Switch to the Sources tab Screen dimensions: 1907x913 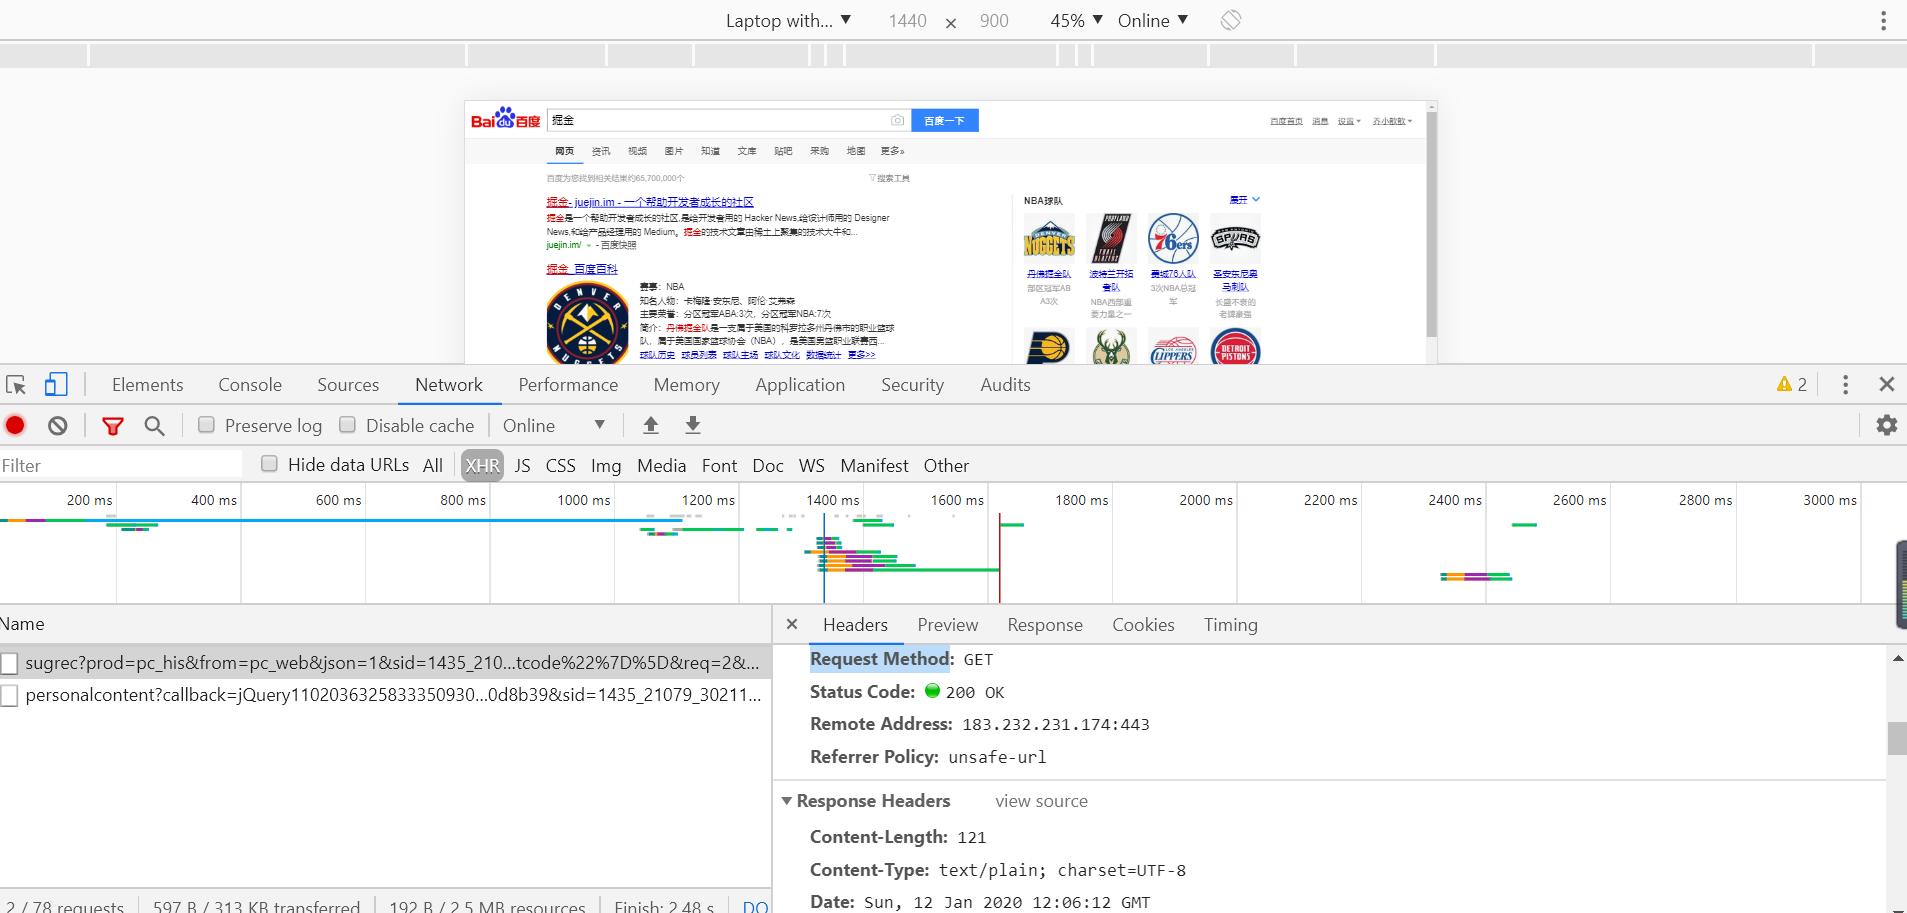348,385
